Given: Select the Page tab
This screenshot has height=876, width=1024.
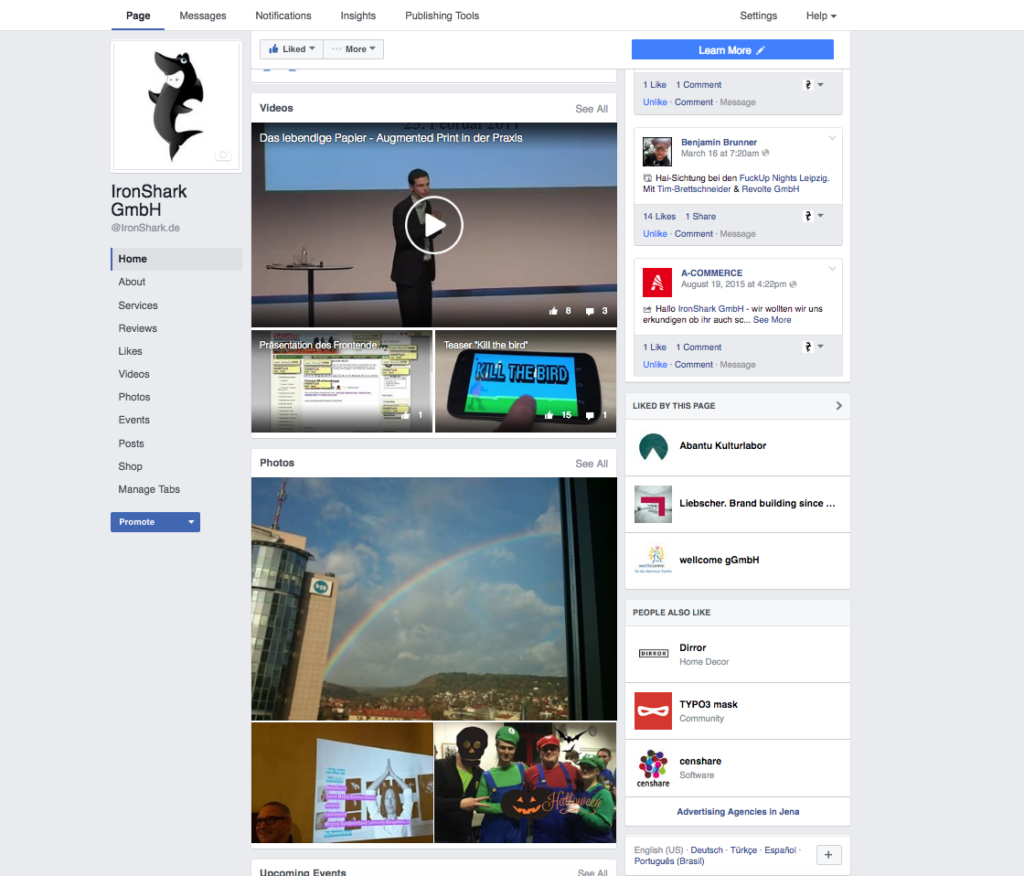Looking at the screenshot, I should 138,16.
